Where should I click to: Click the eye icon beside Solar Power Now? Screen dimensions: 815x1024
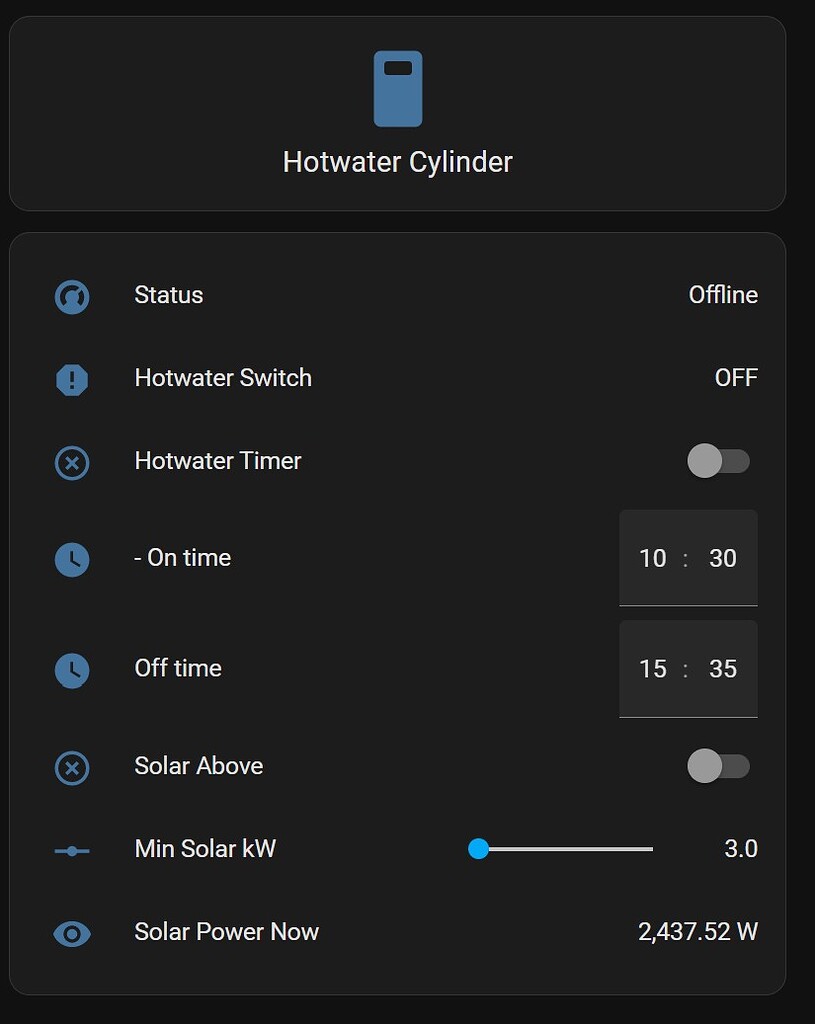pos(71,933)
